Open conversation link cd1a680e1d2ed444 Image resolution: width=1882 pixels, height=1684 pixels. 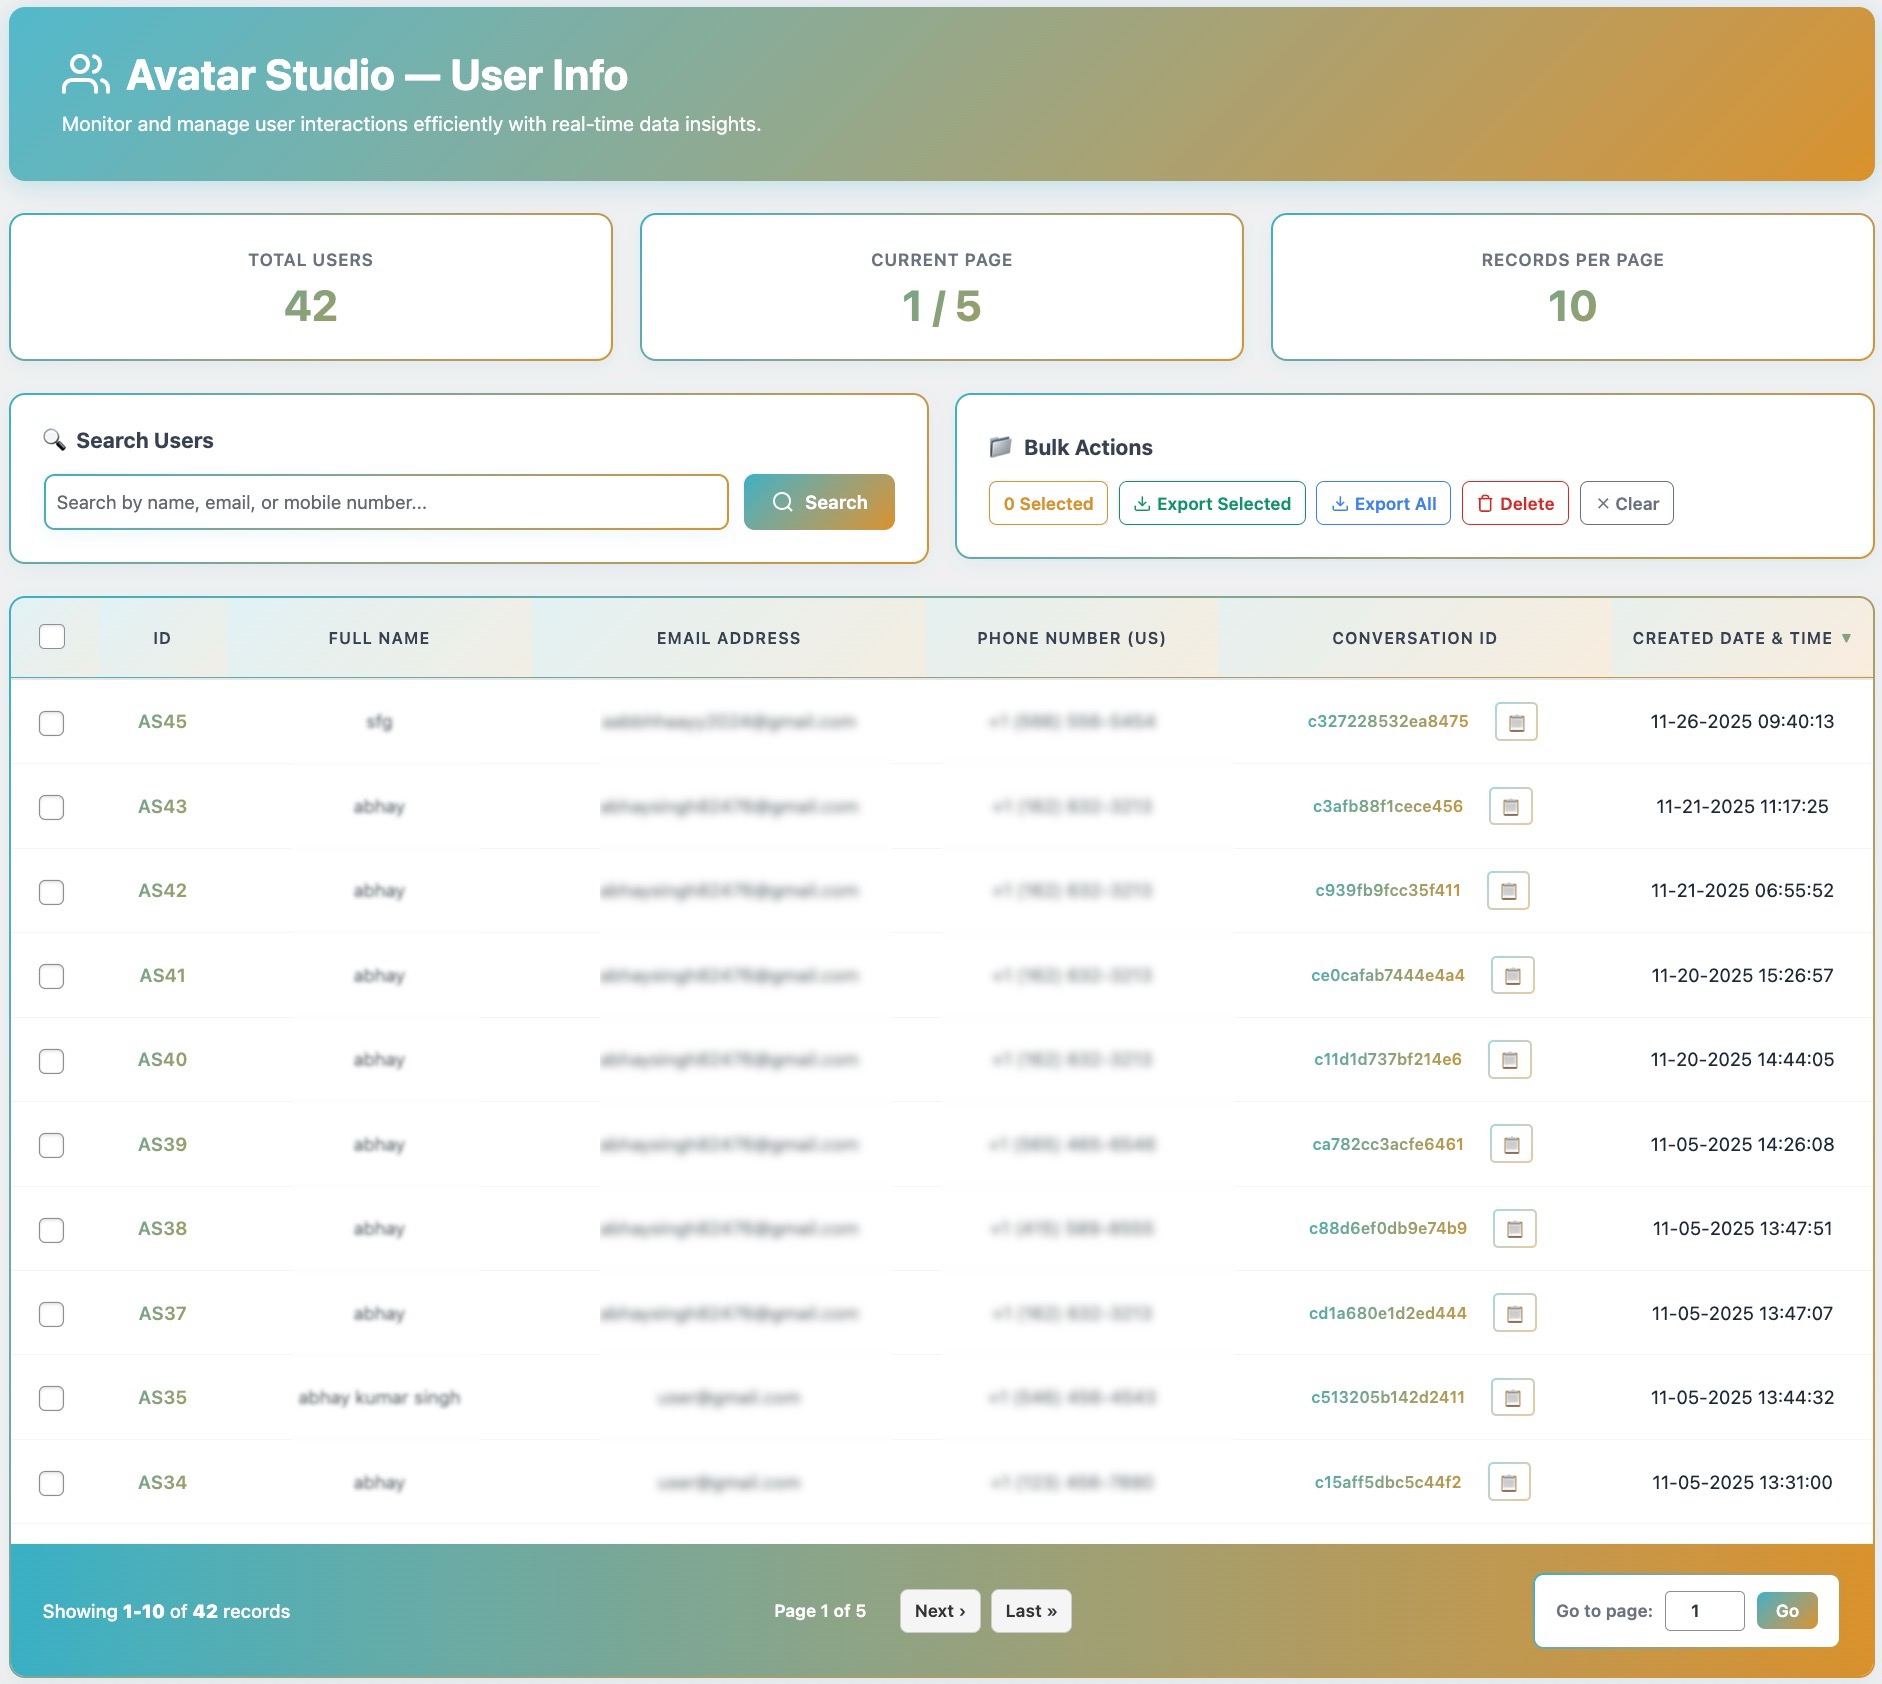coord(1387,1314)
